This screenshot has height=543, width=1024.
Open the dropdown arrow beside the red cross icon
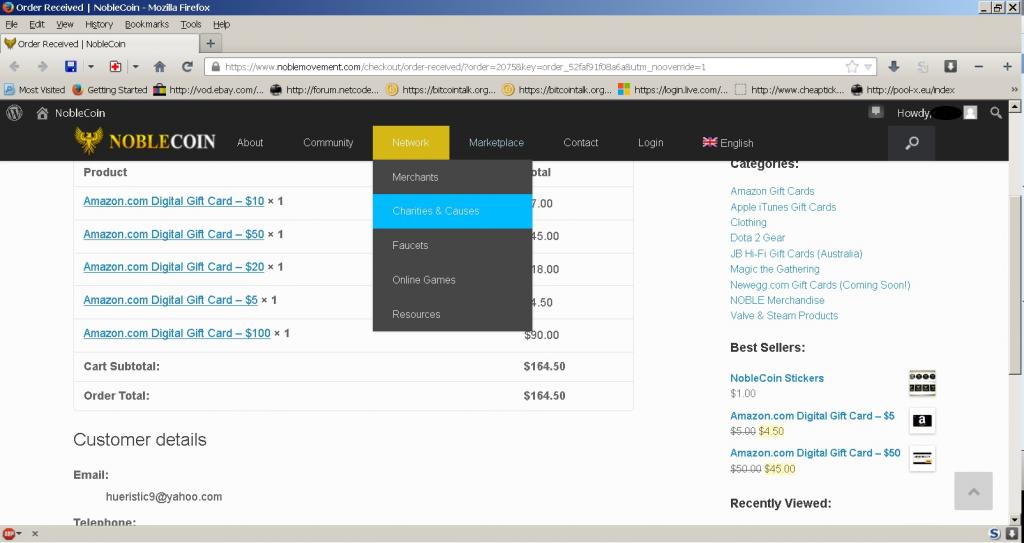coord(135,67)
